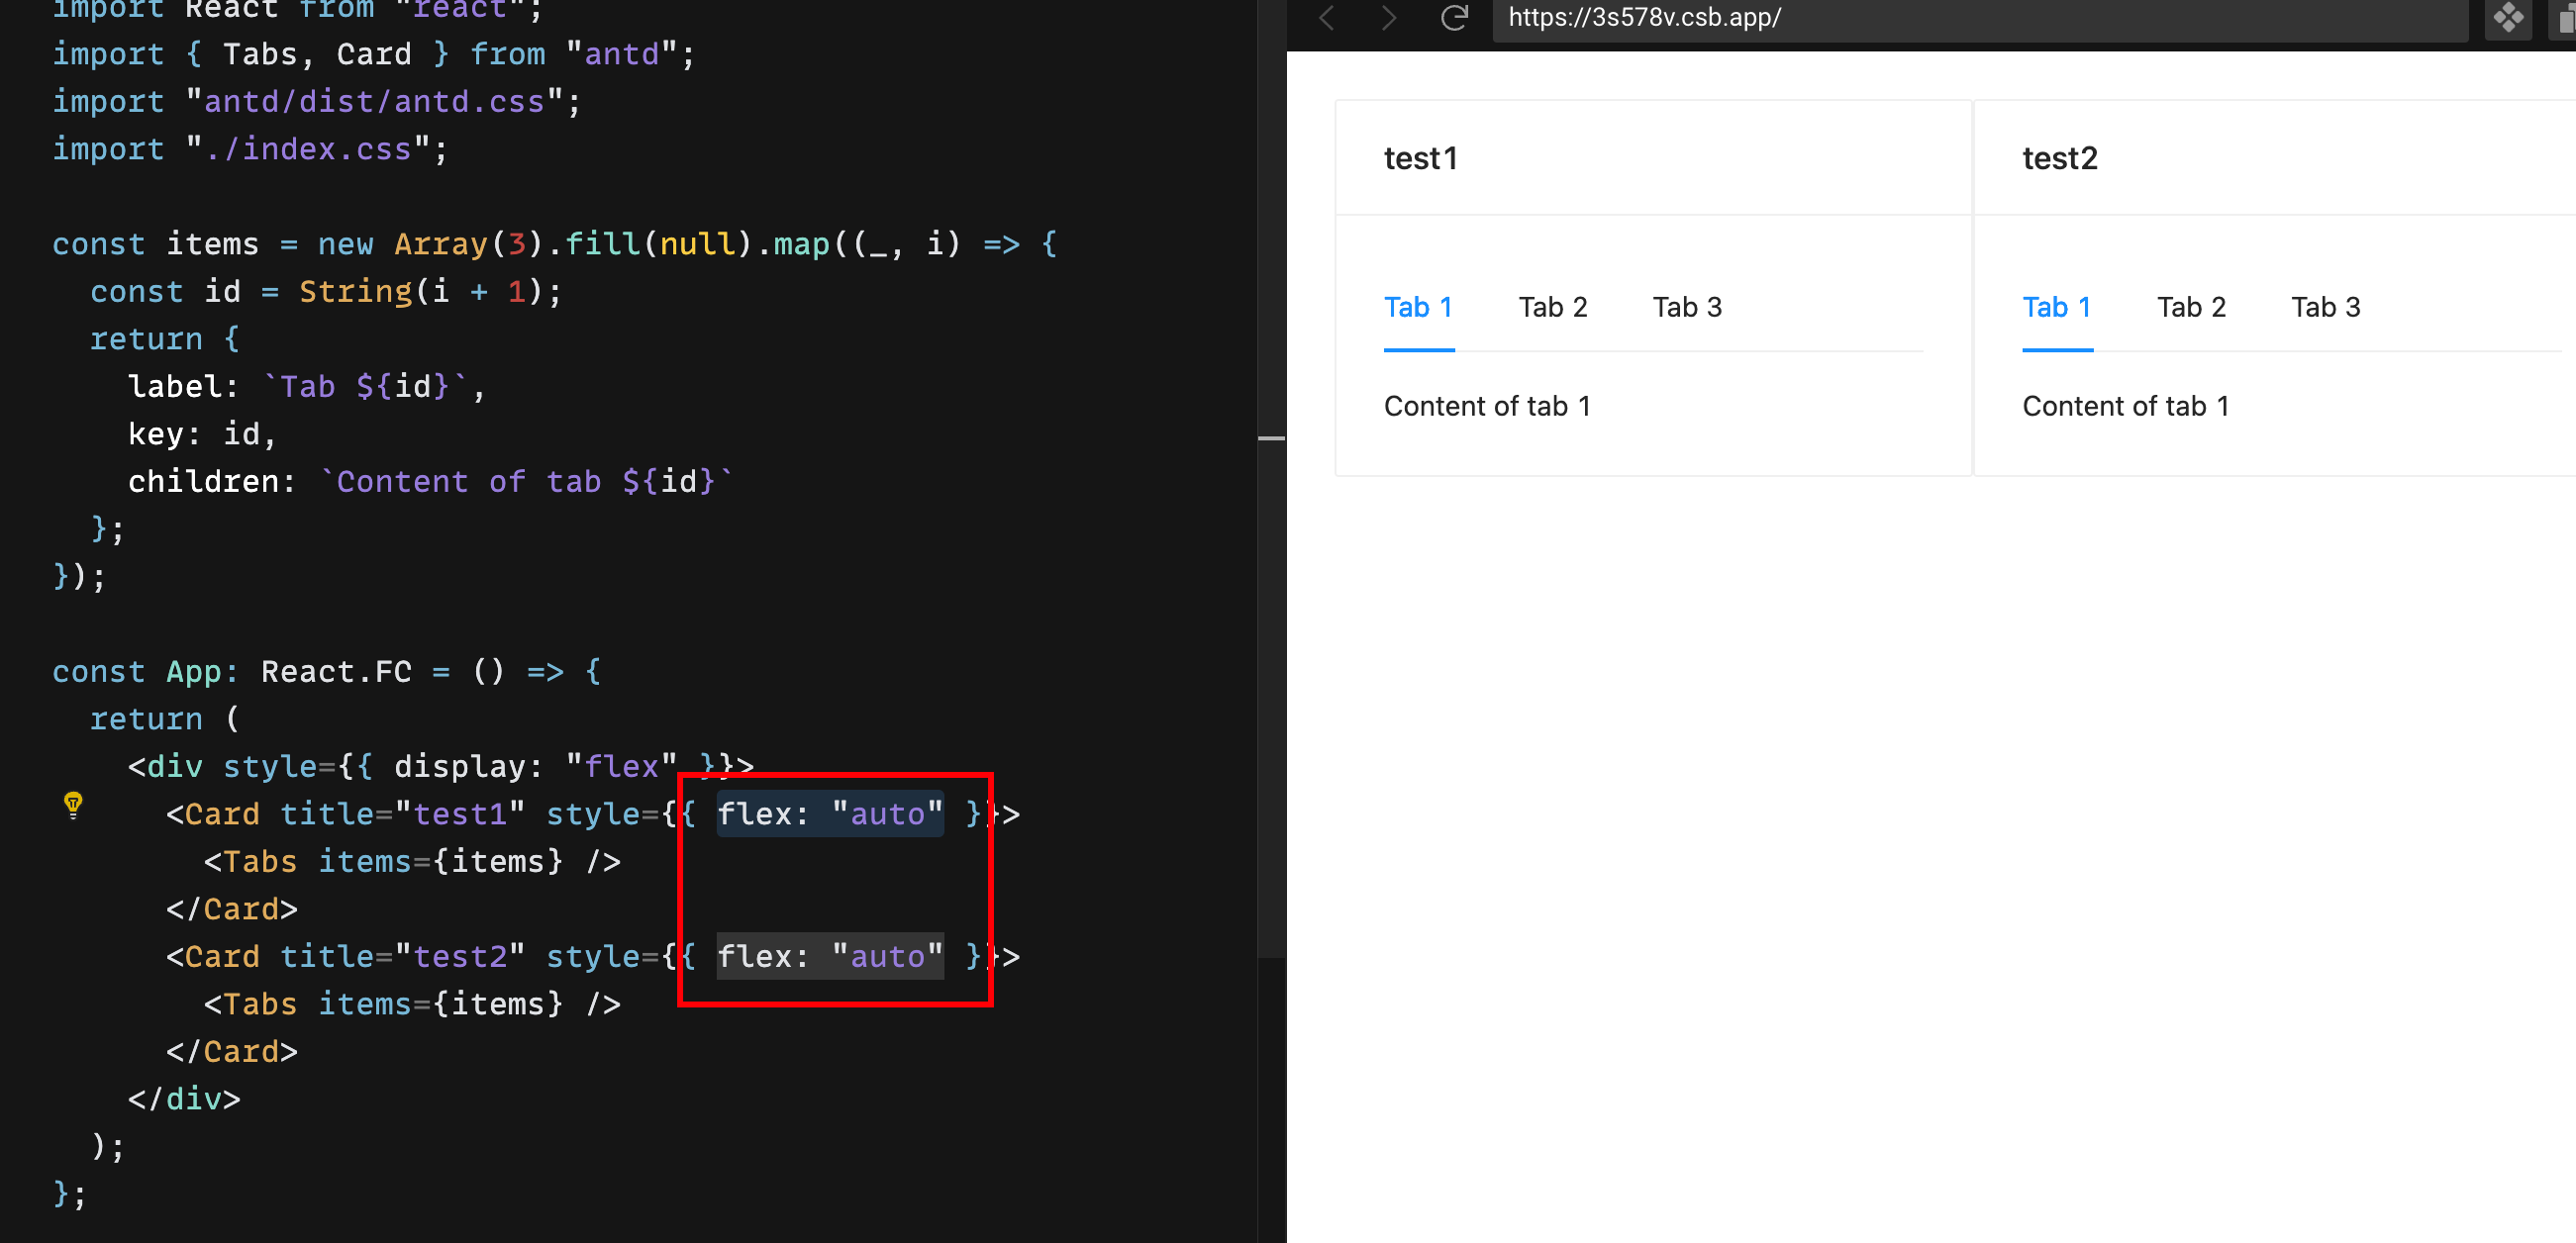
Task: Select Tab 3 in the test2 card
Action: coord(2326,307)
